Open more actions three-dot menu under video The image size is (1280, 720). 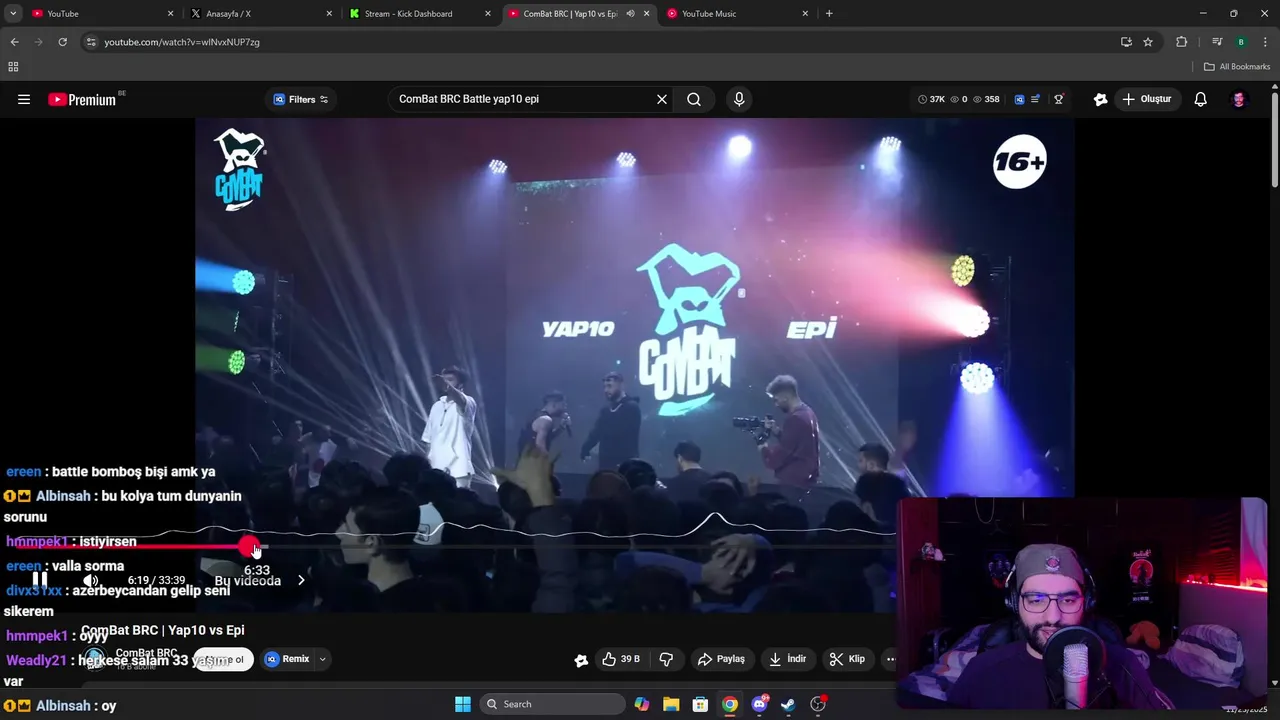(x=890, y=659)
